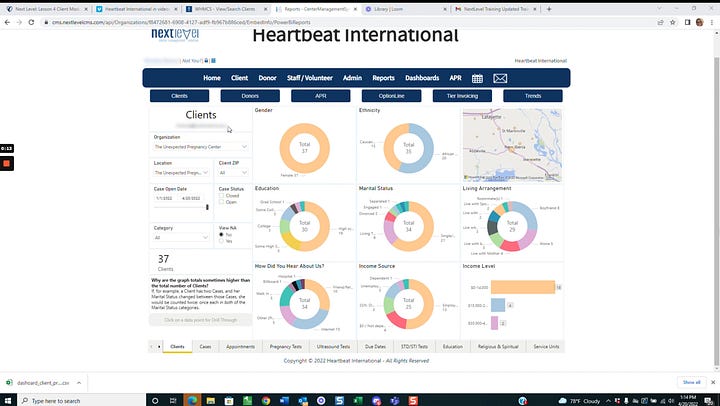This screenshot has width=720, height=406.
Task: Open the Chrome profile avatar
Action: point(699,22)
